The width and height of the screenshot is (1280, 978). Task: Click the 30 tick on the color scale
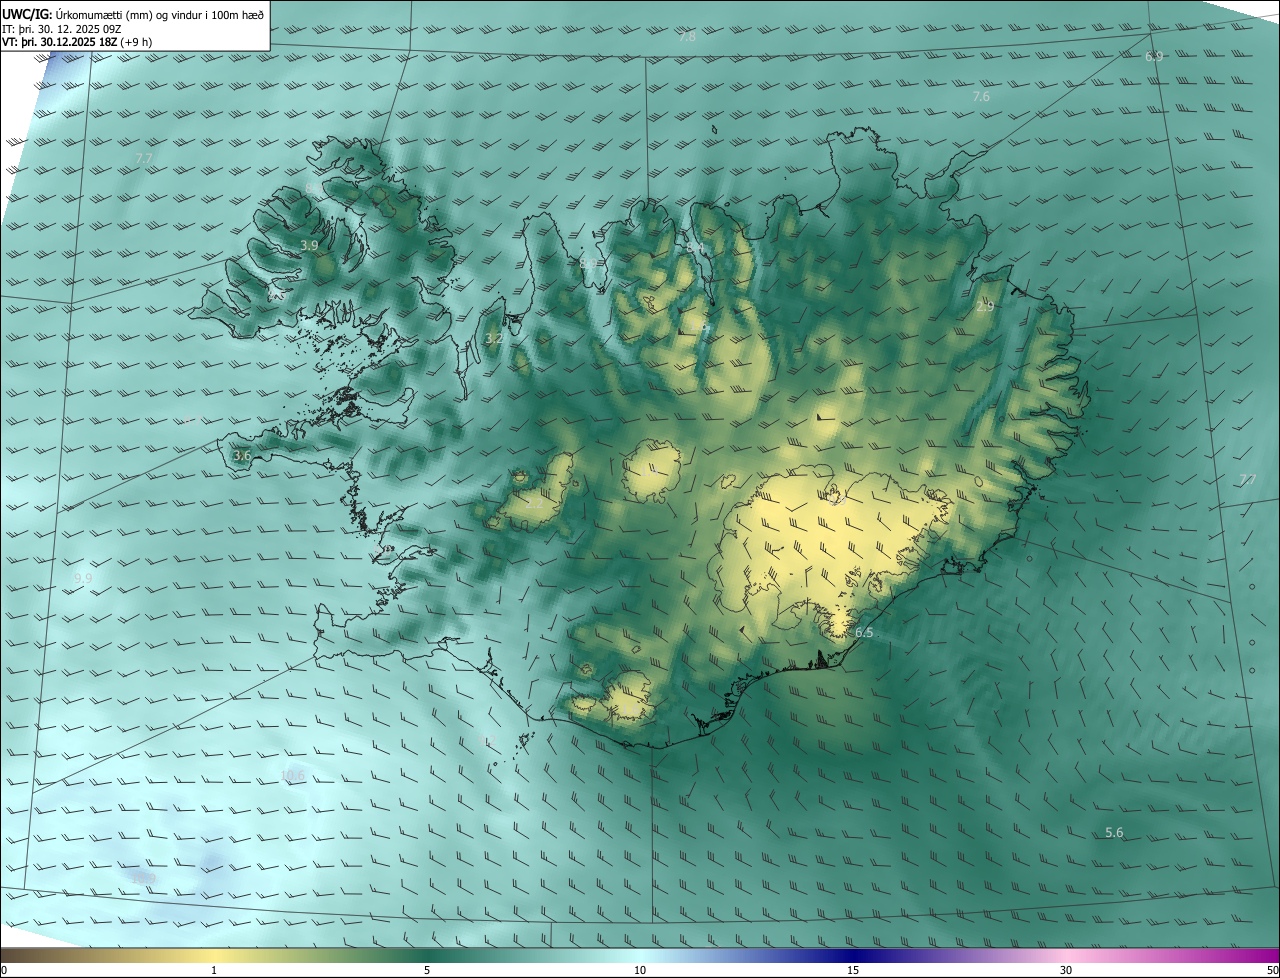point(1066,971)
